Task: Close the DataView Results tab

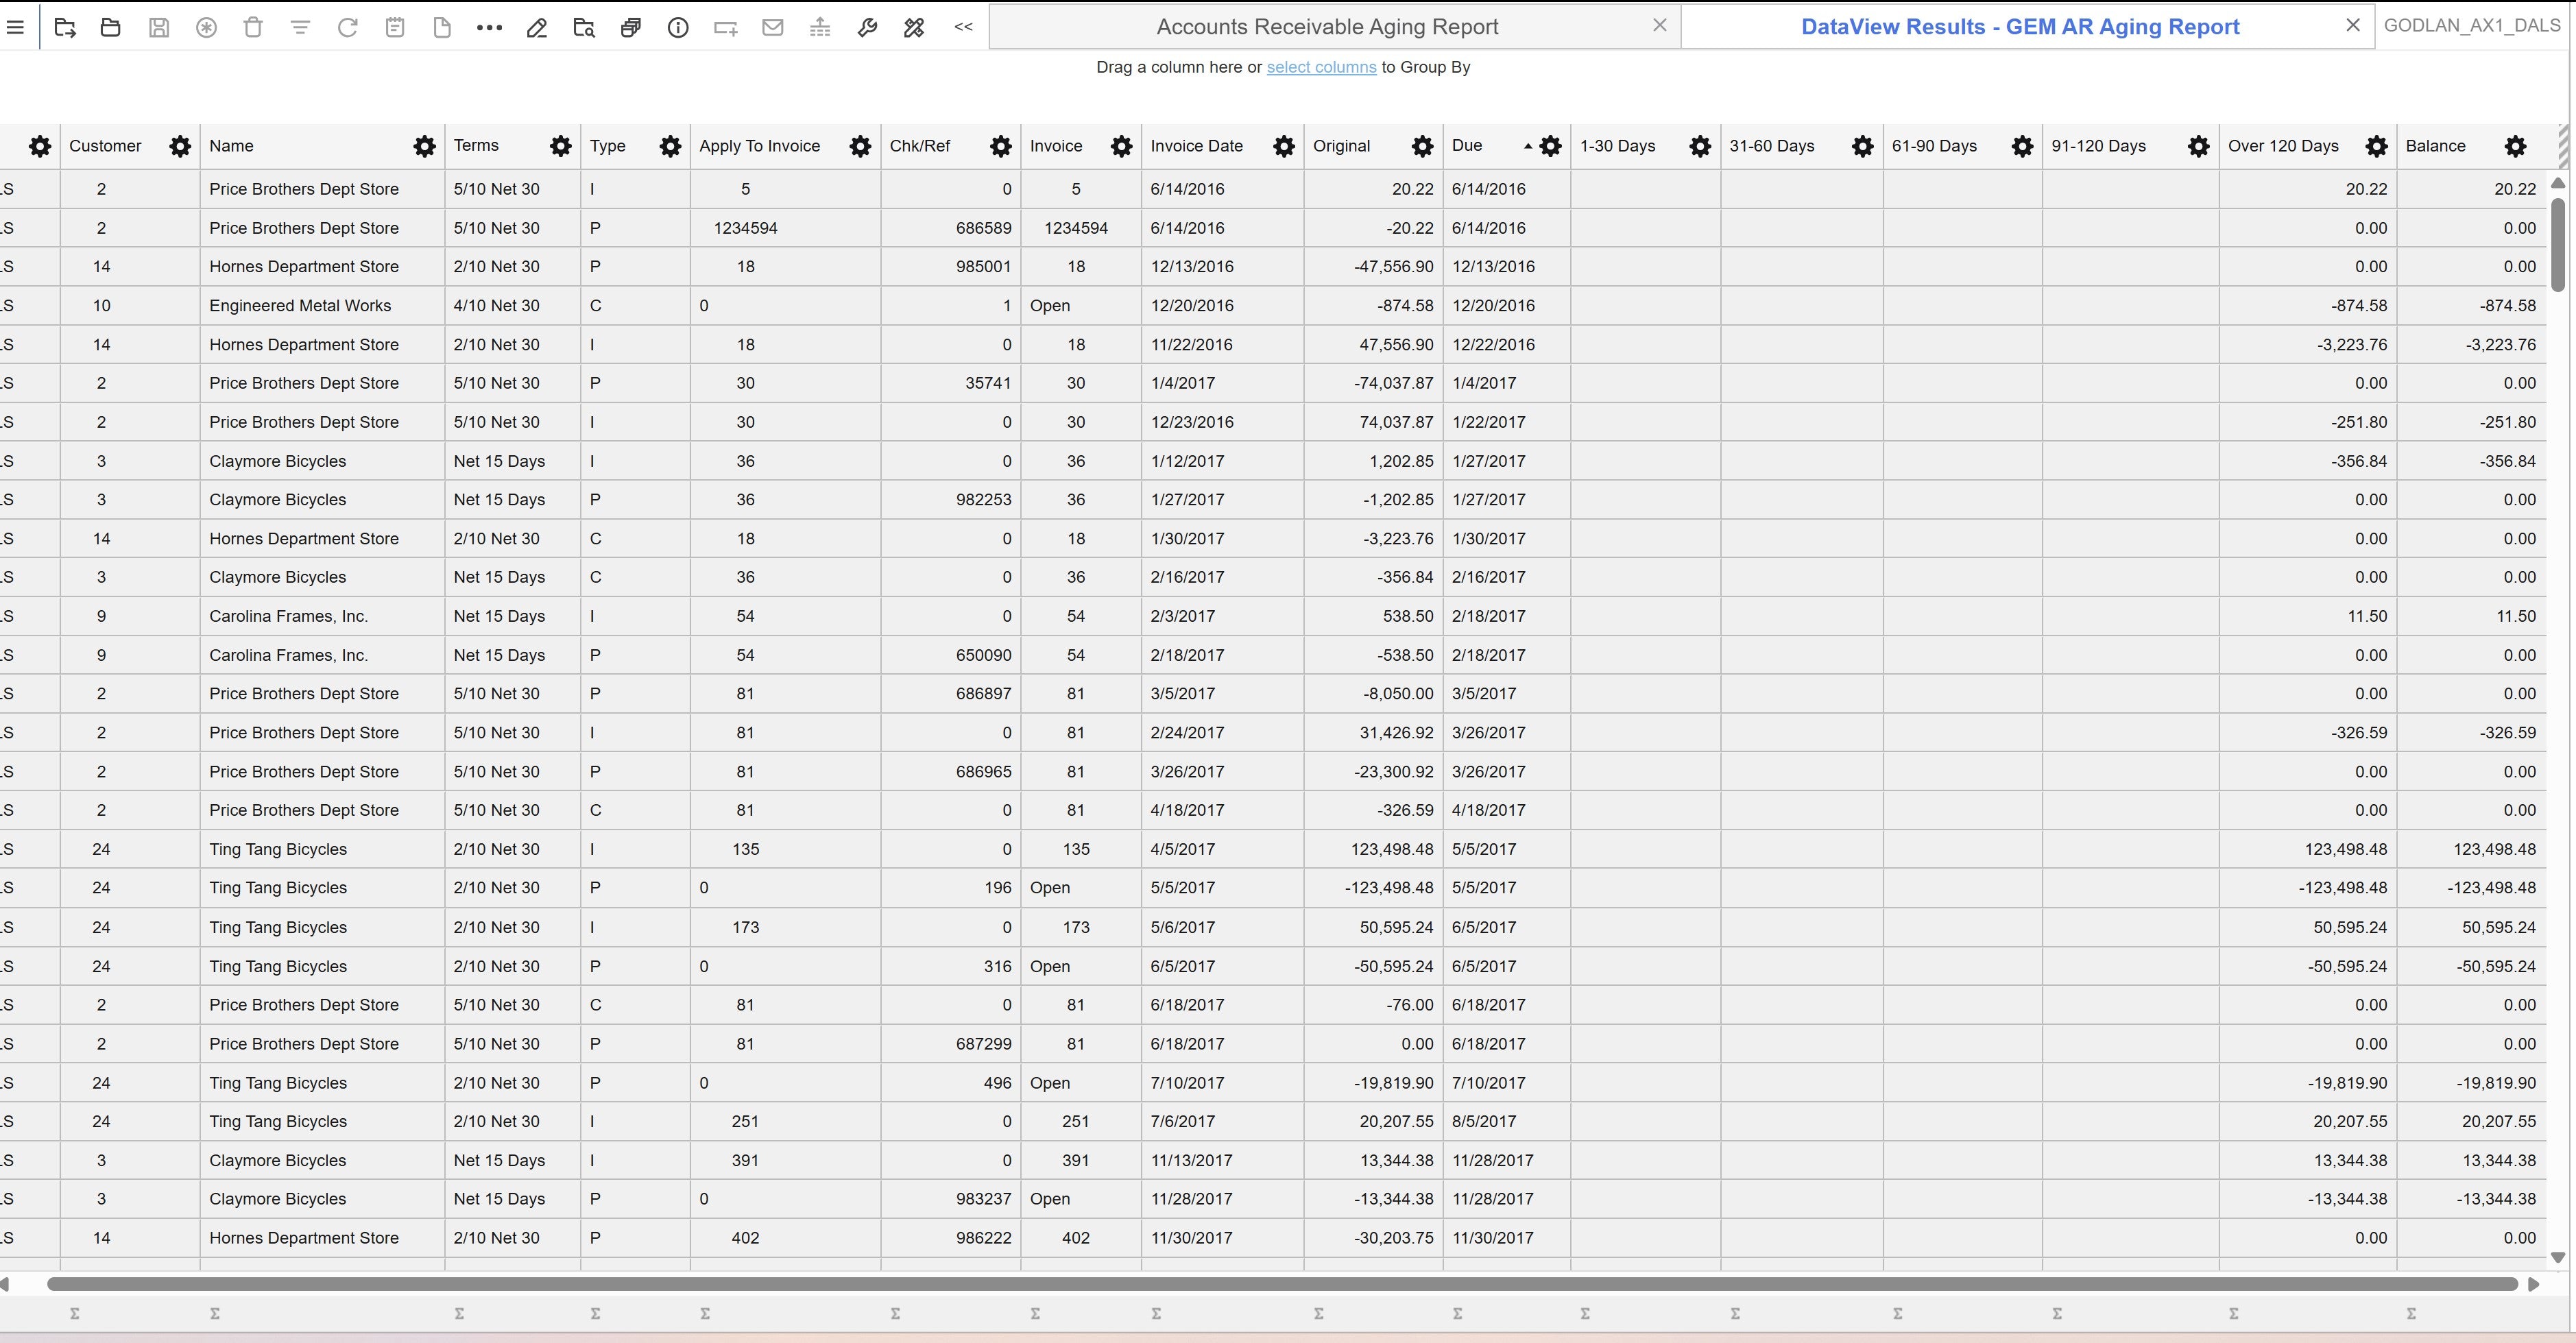Action: (x=2353, y=26)
